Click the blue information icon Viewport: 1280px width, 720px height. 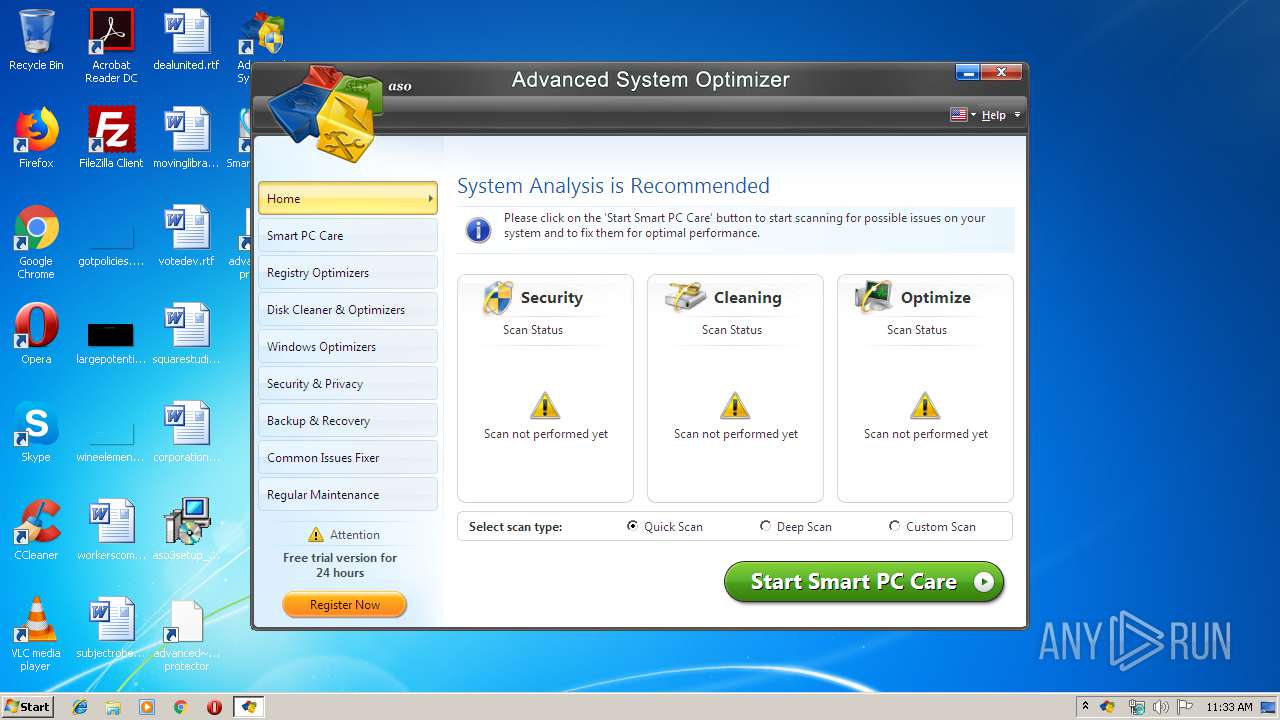pos(479,229)
